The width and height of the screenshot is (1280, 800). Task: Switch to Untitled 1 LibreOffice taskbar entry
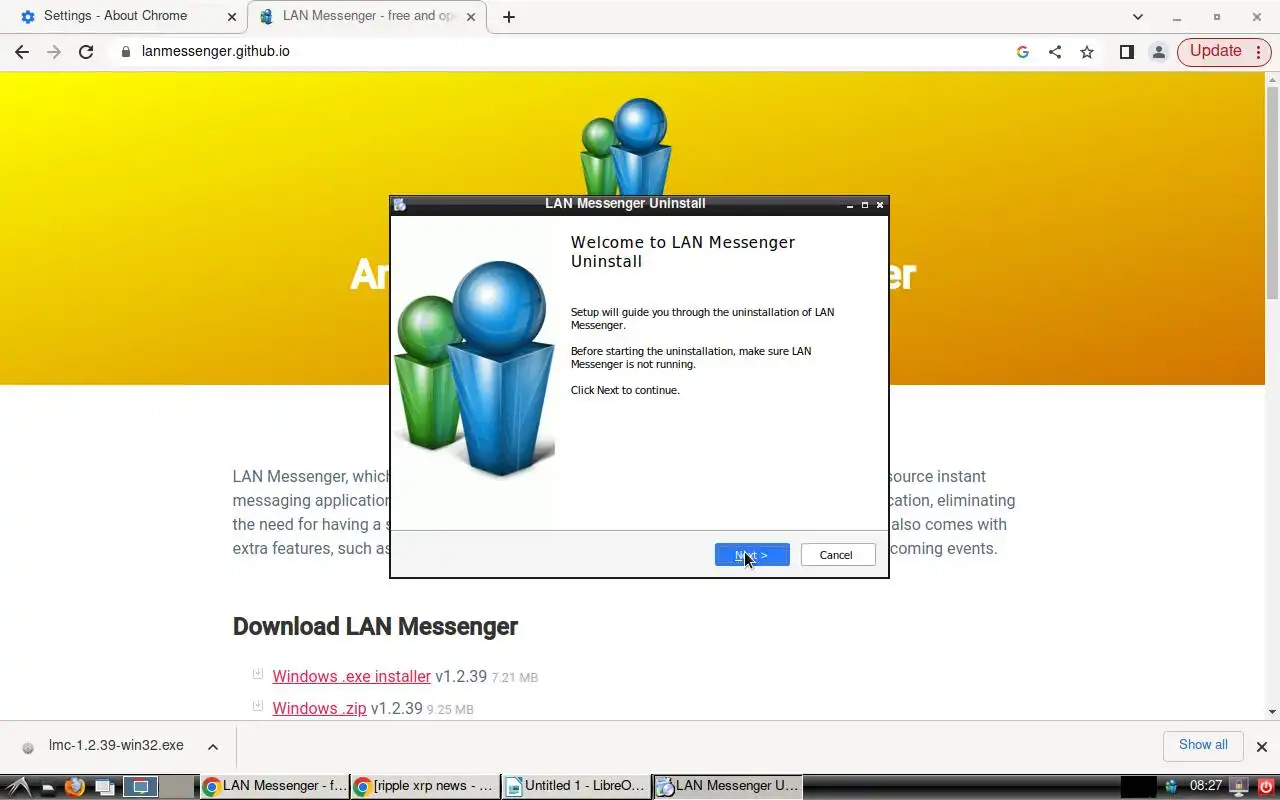tap(576, 787)
